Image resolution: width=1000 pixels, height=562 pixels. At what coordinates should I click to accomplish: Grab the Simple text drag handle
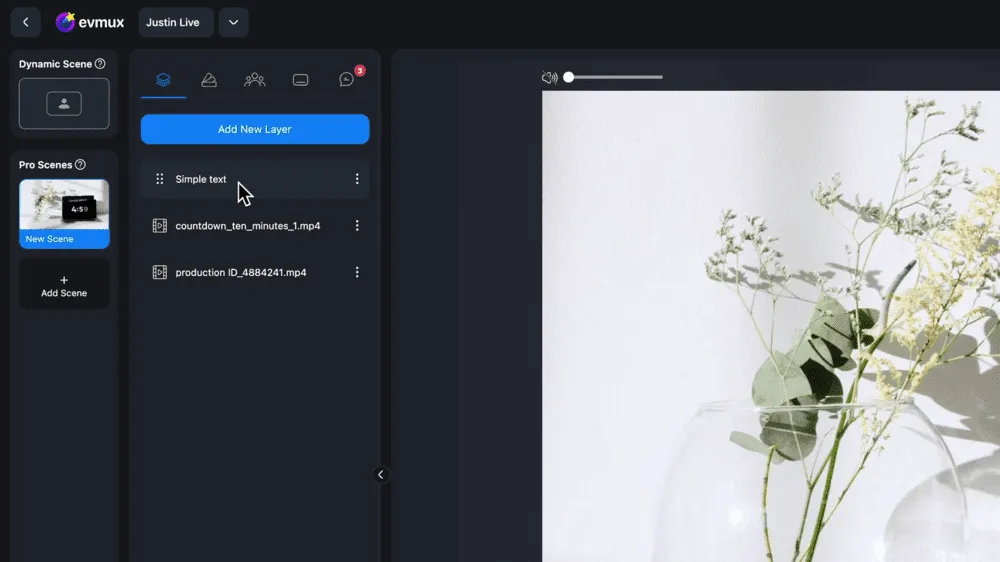[x=160, y=179]
